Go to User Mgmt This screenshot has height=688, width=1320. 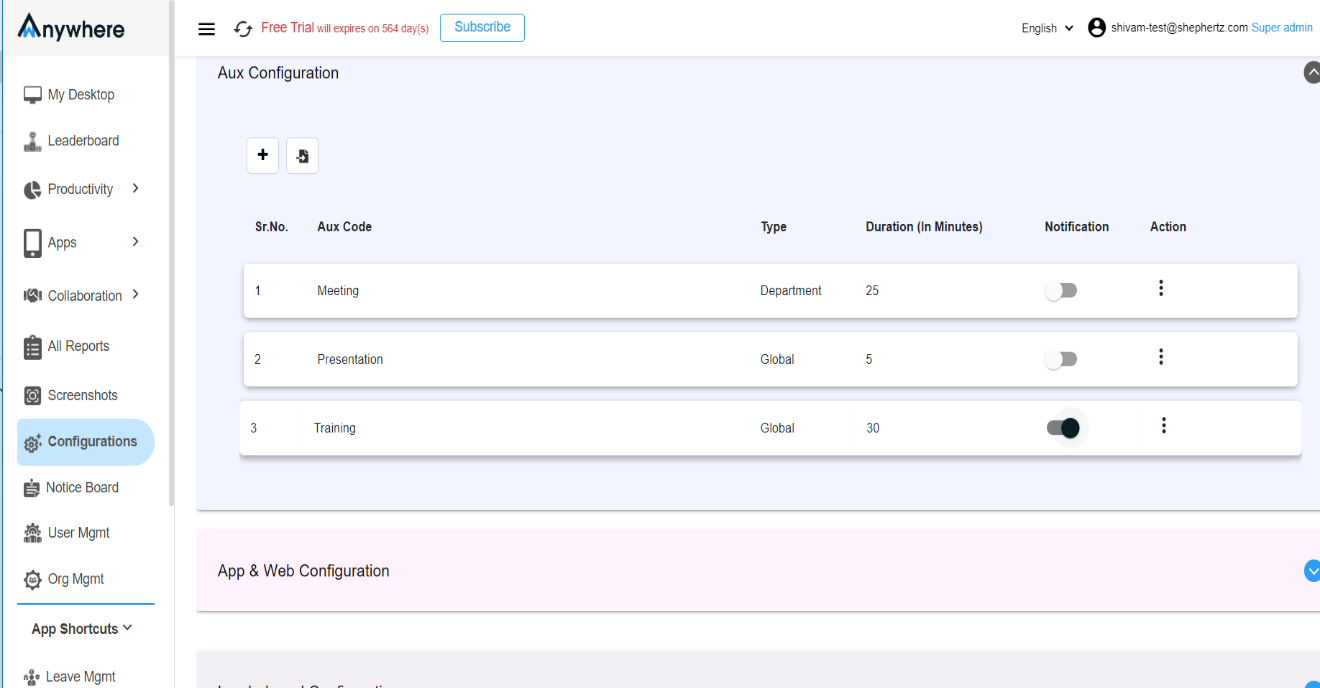click(79, 533)
